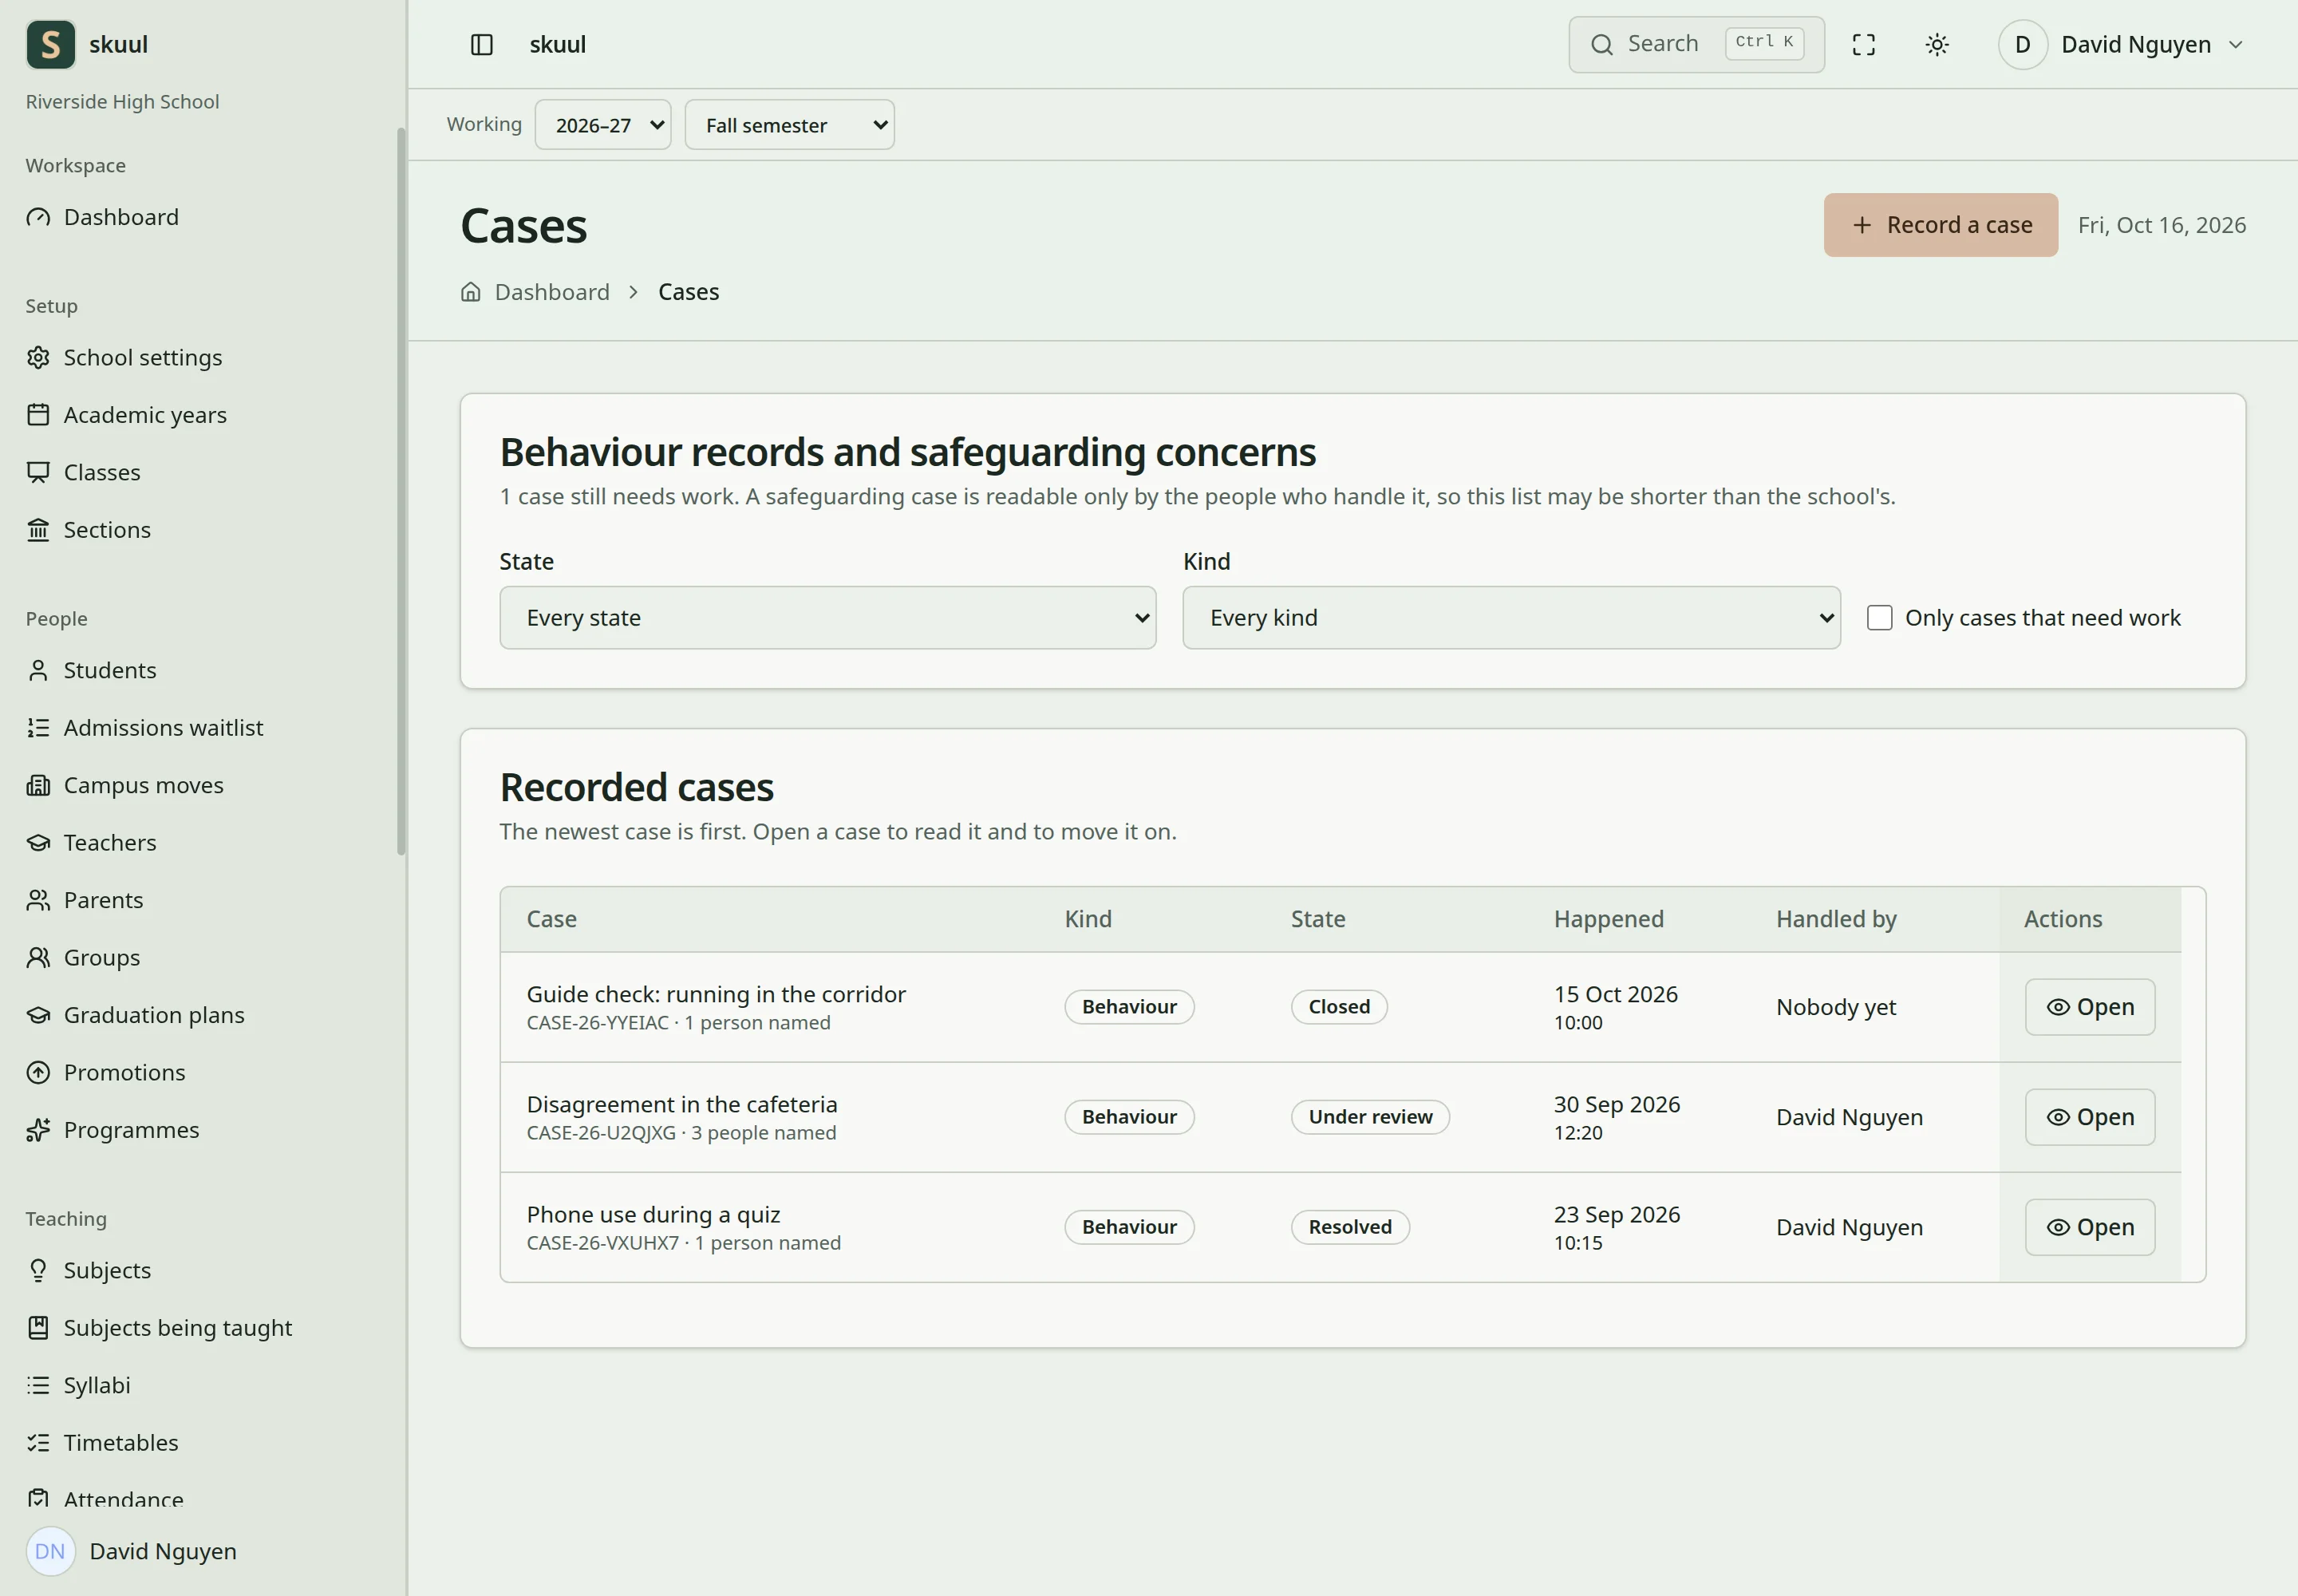Open David Nguyen user menu
The image size is (2298, 1596).
coord(2122,45)
